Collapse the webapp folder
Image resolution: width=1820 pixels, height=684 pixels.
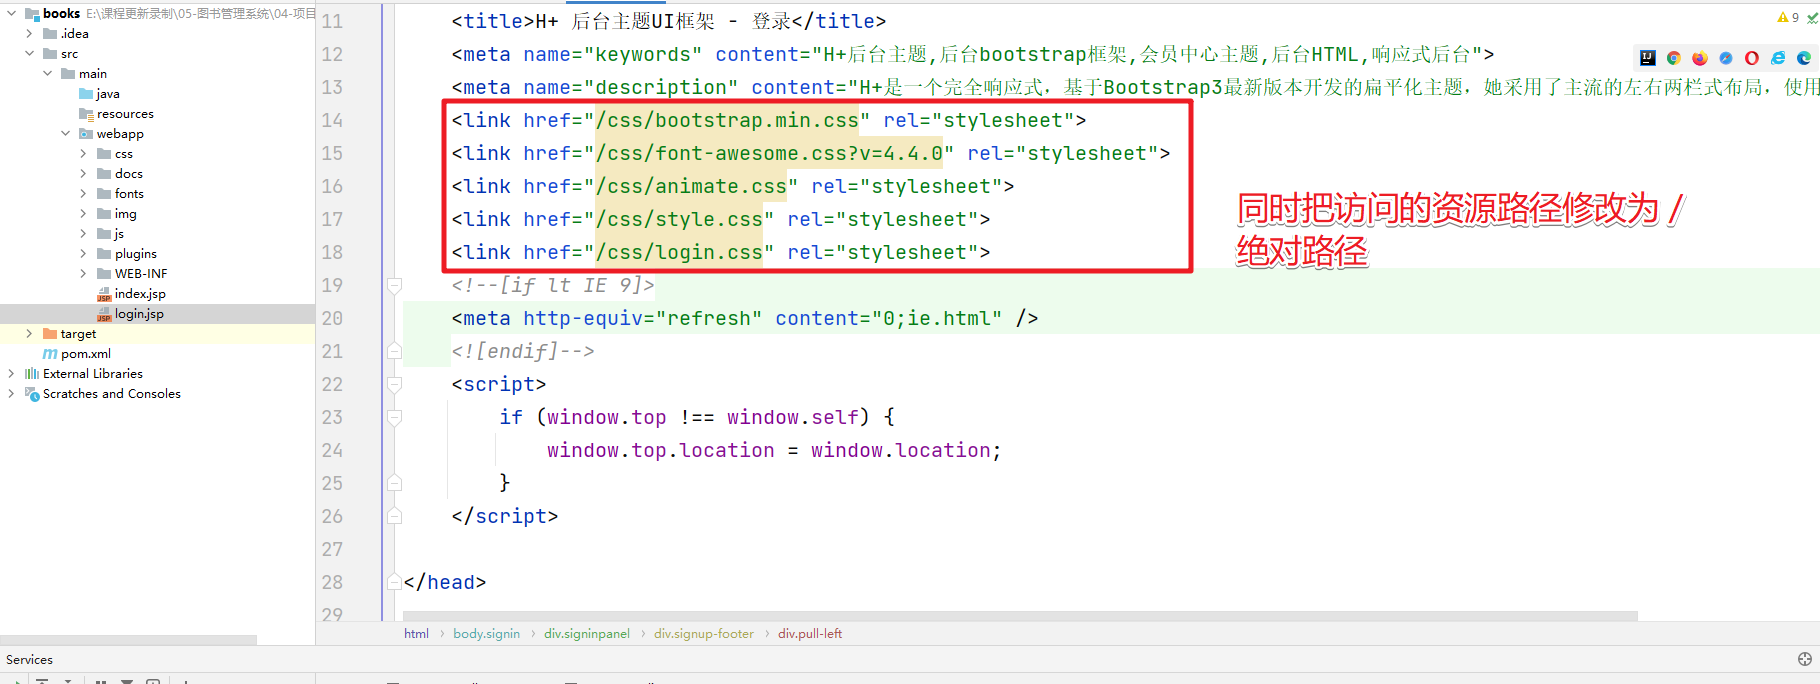66,134
